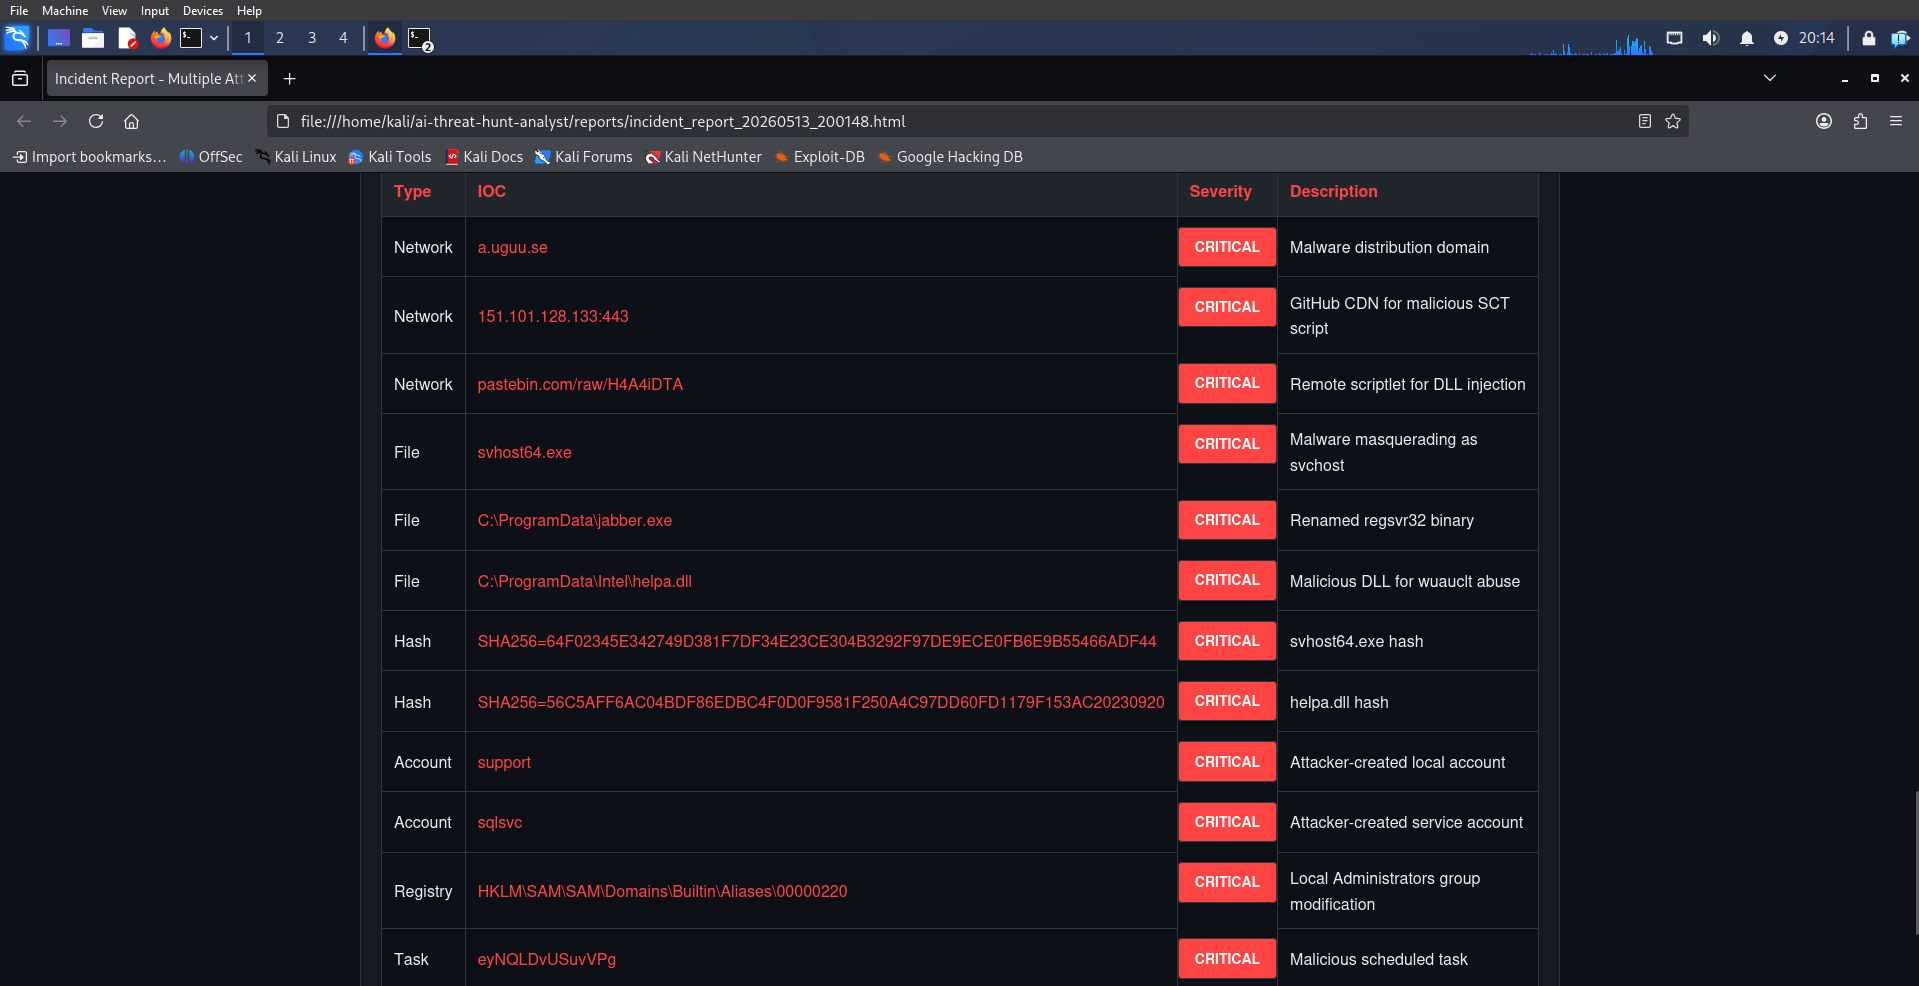Click Import bookmarks in bookmarks bar
Image resolution: width=1919 pixels, height=986 pixels.
click(x=90, y=157)
